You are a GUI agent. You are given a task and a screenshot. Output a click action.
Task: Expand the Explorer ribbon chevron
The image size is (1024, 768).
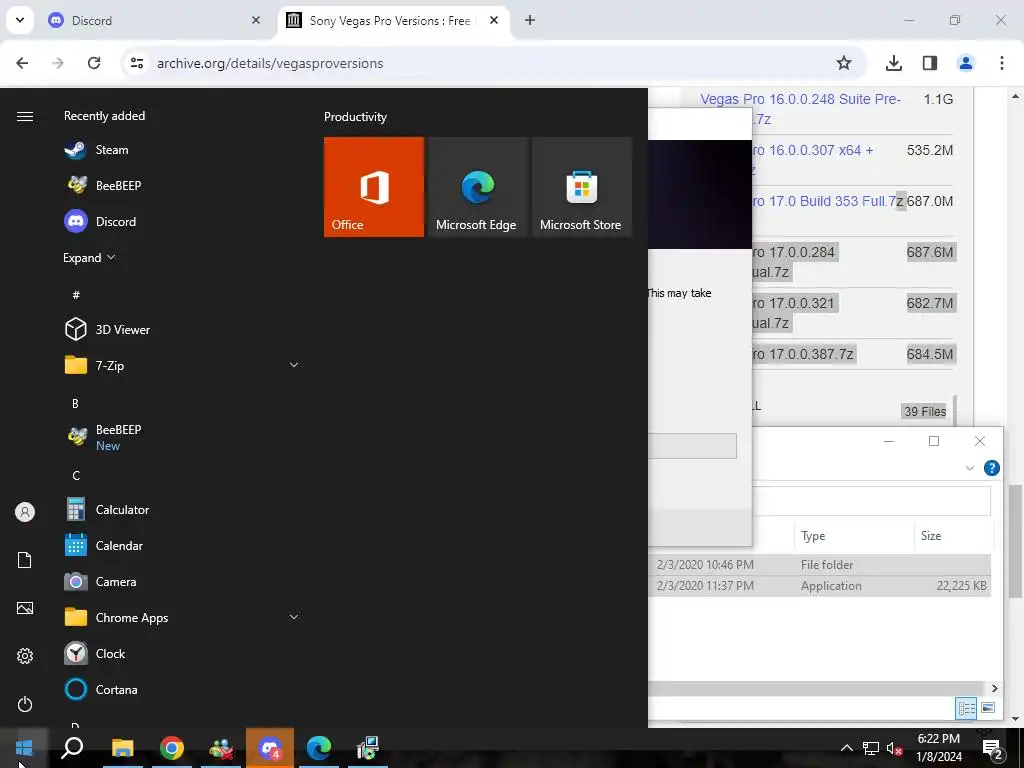[970, 468]
